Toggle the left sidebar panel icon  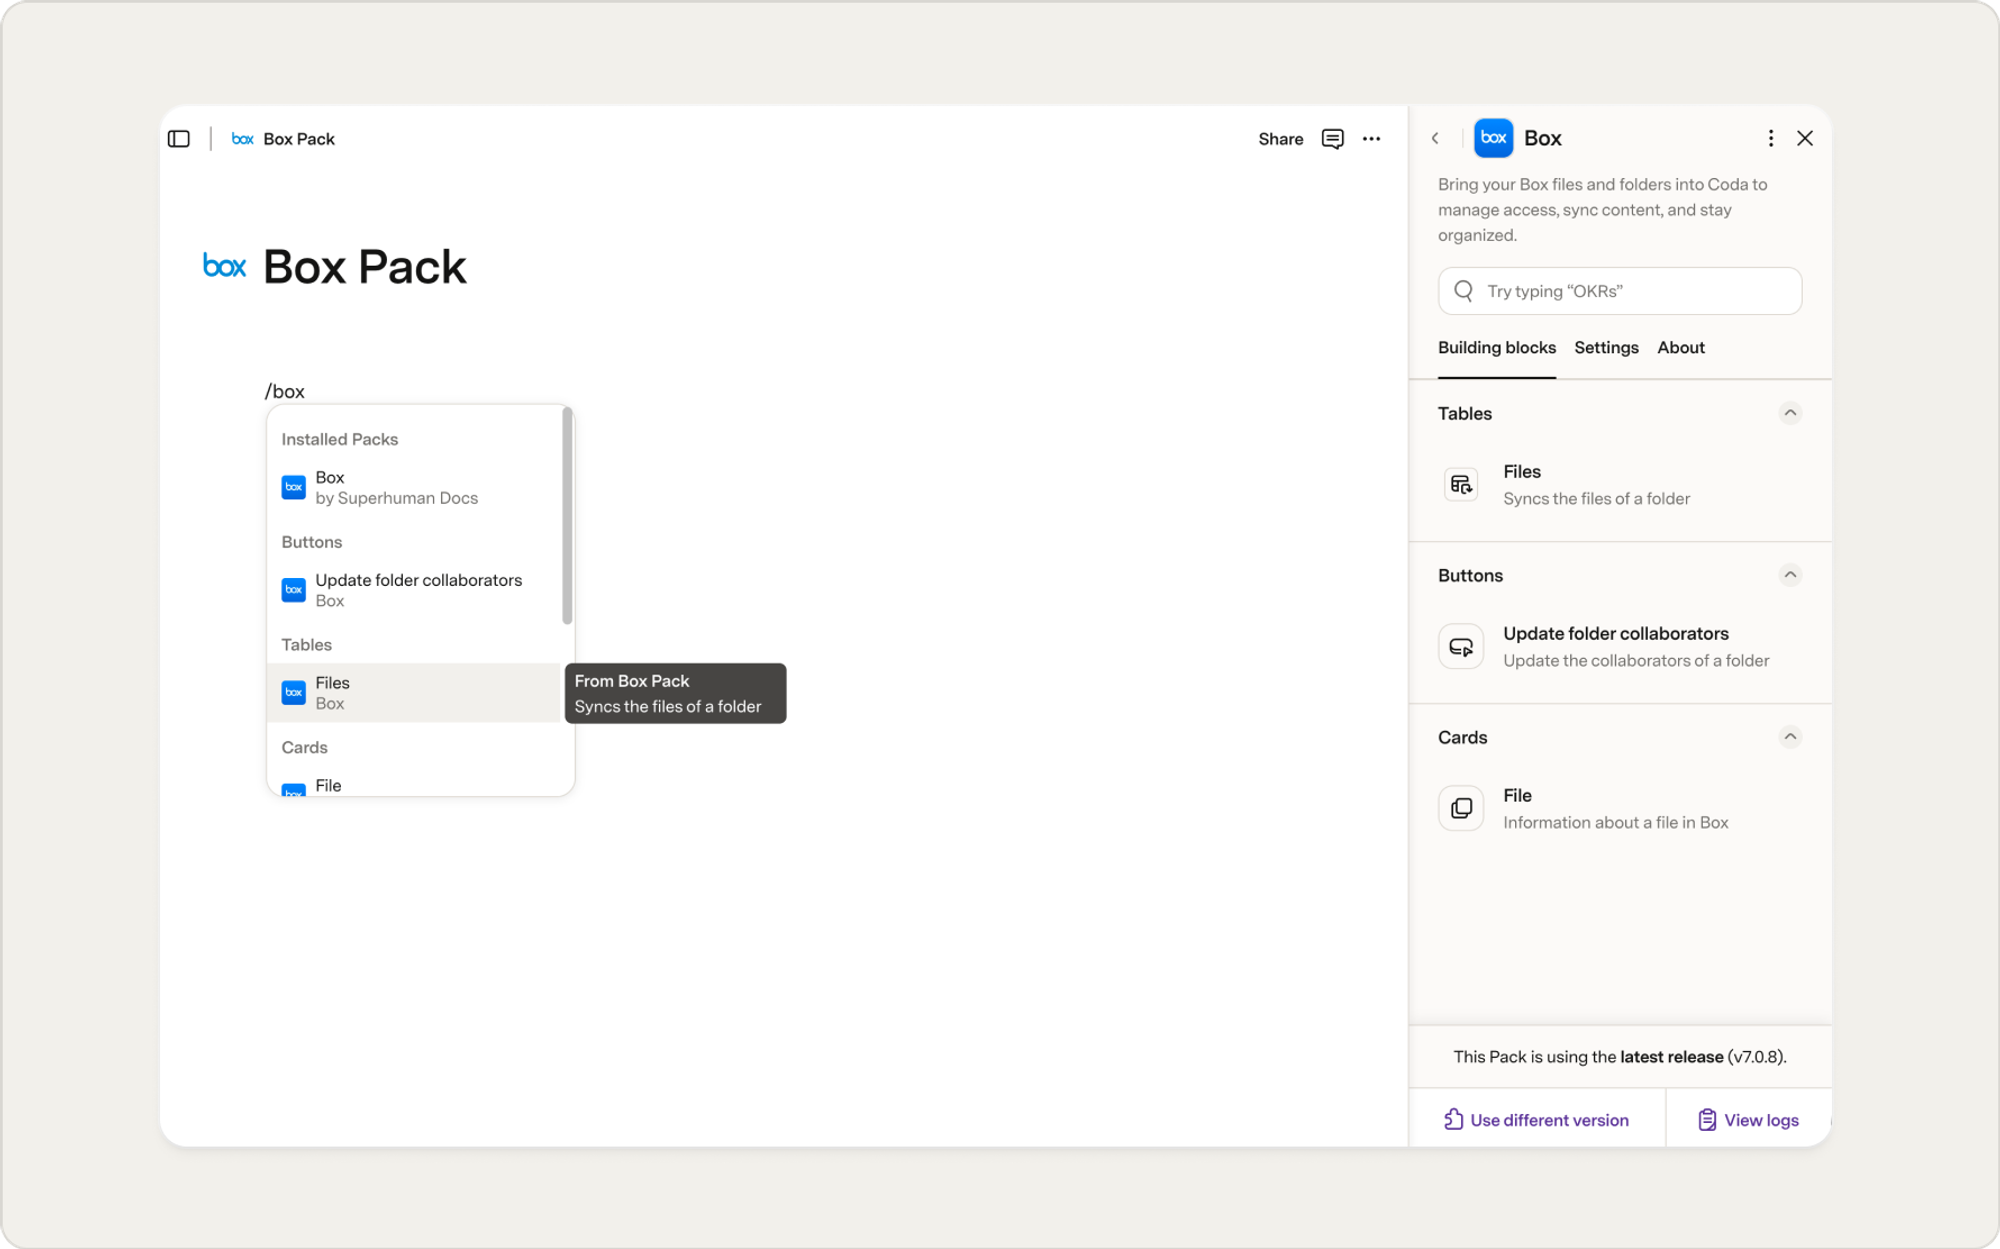click(x=179, y=139)
